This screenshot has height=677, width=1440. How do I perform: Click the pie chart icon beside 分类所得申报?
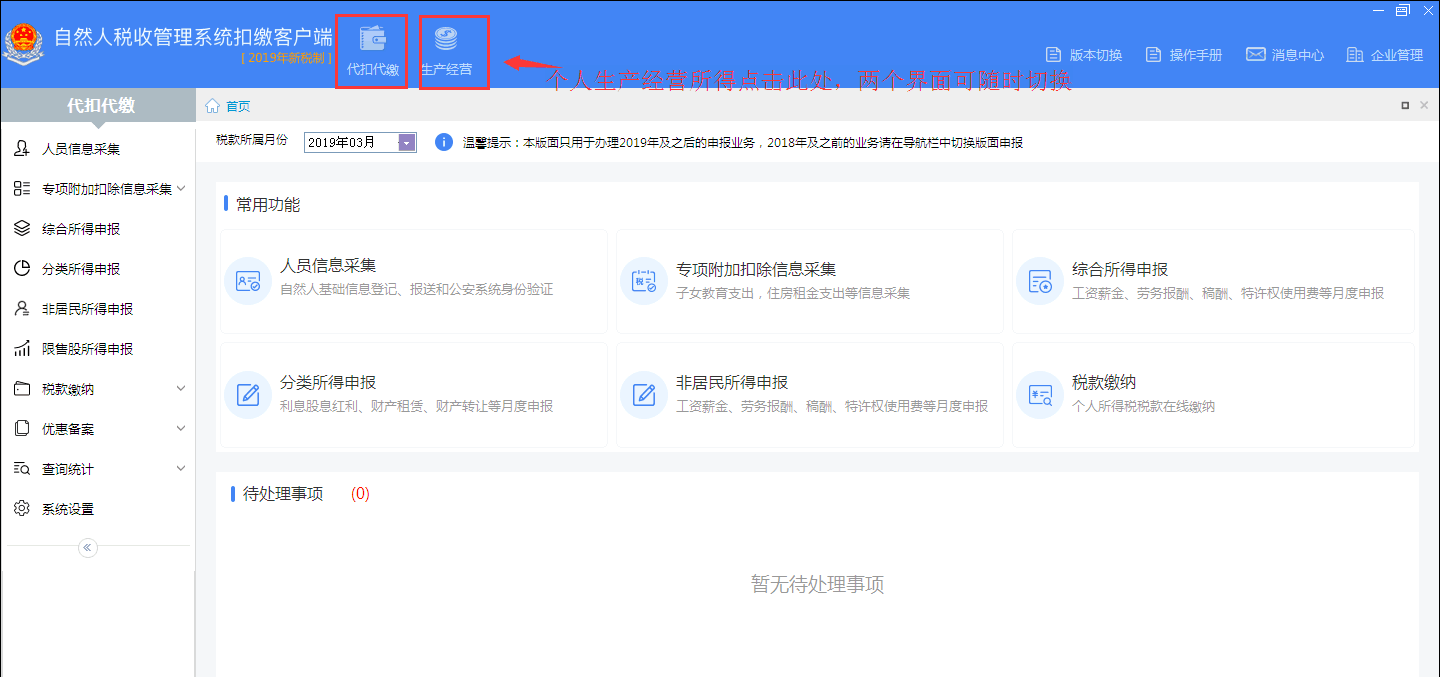pos(22,269)
